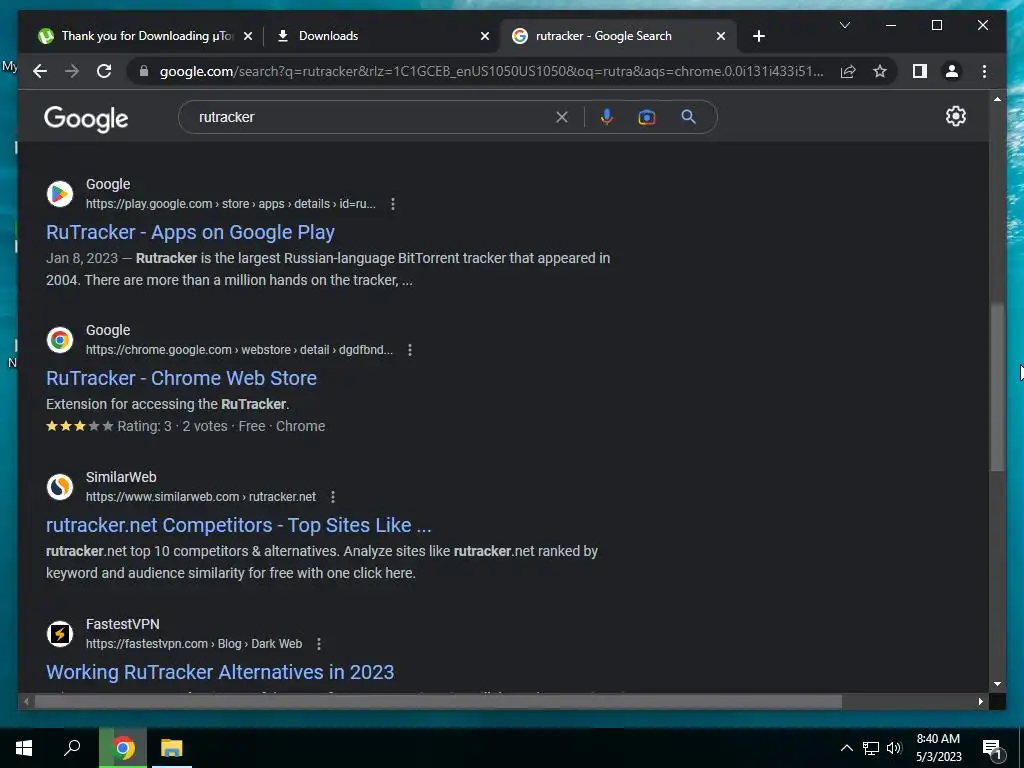Click the similarweb.com URL breadcrumb
Image resolution: width=1024 pixels, height=768 pixels.
click(x=200, y=497)
